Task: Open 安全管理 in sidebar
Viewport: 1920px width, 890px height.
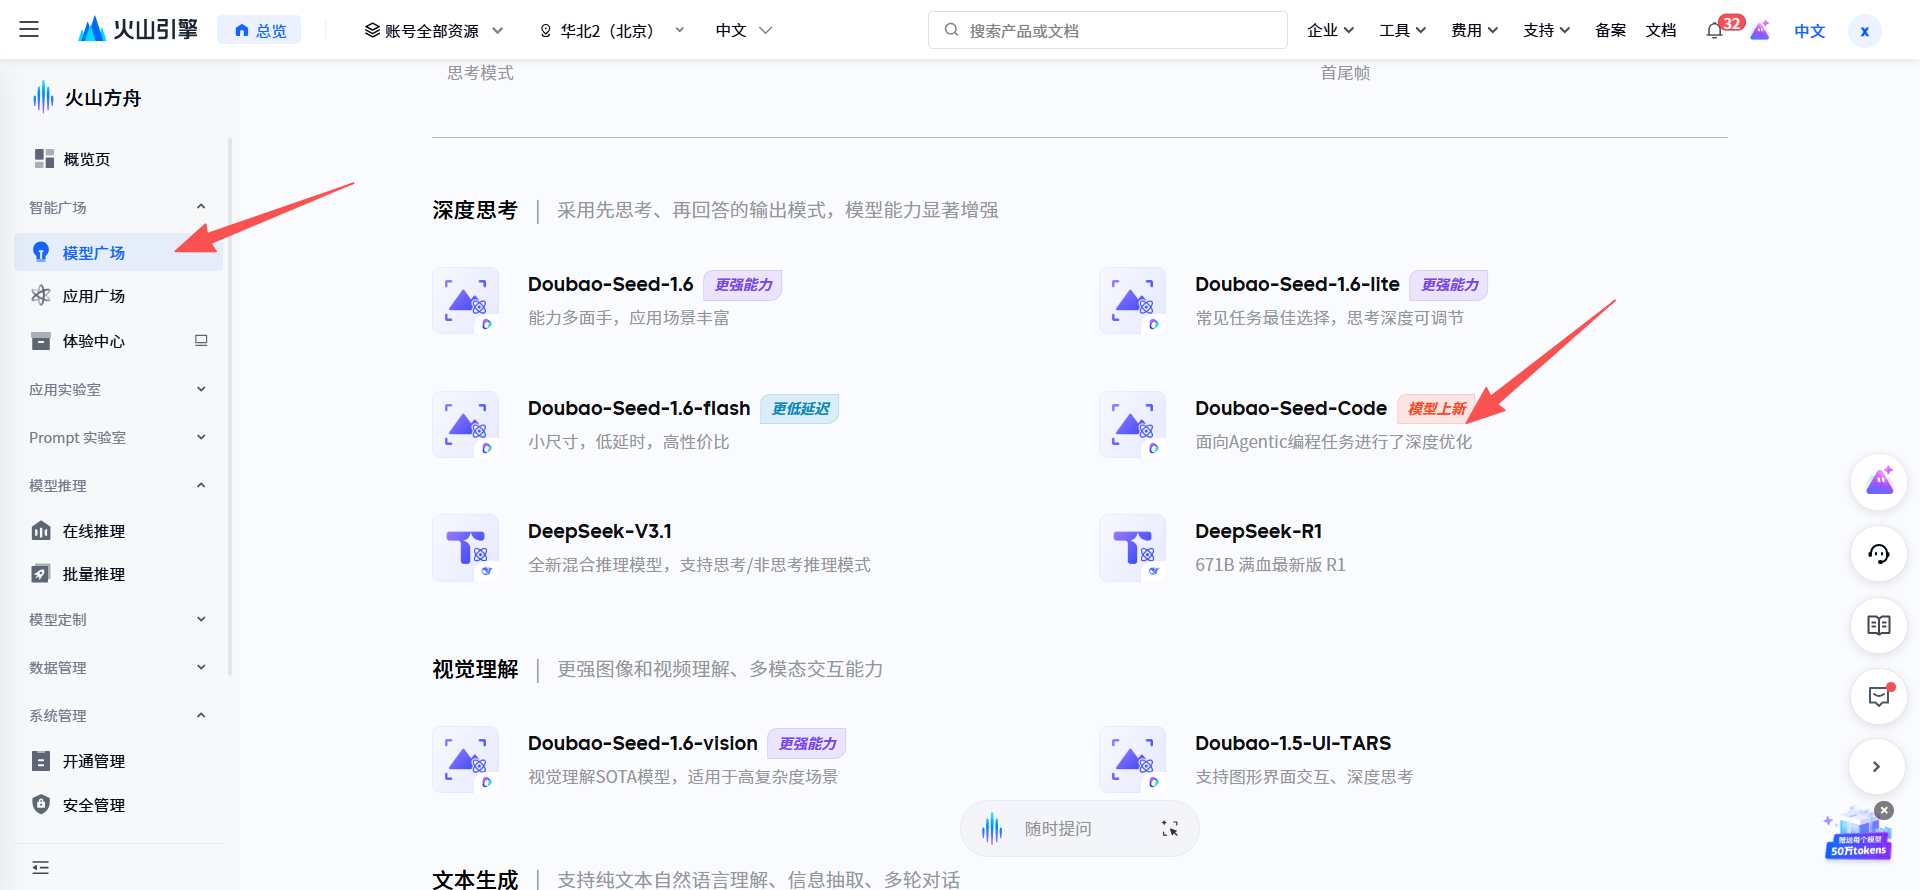Action: click(118, 805)
